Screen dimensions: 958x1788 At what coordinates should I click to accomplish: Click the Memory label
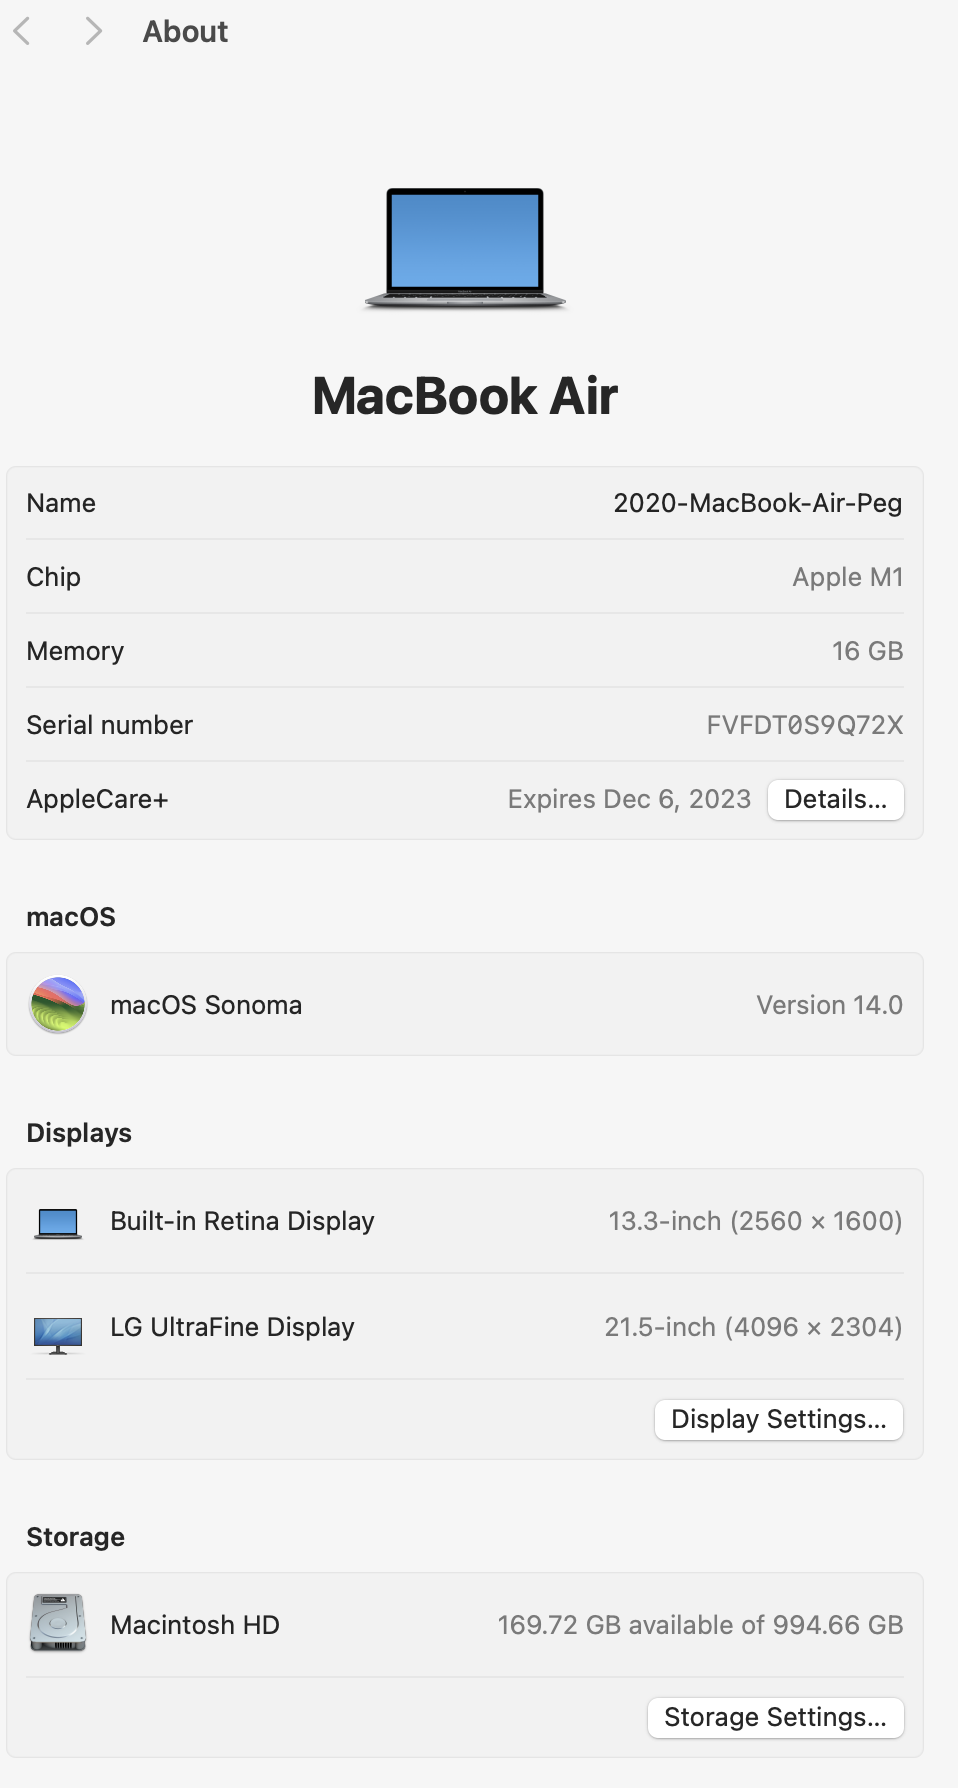click(75, 651)
